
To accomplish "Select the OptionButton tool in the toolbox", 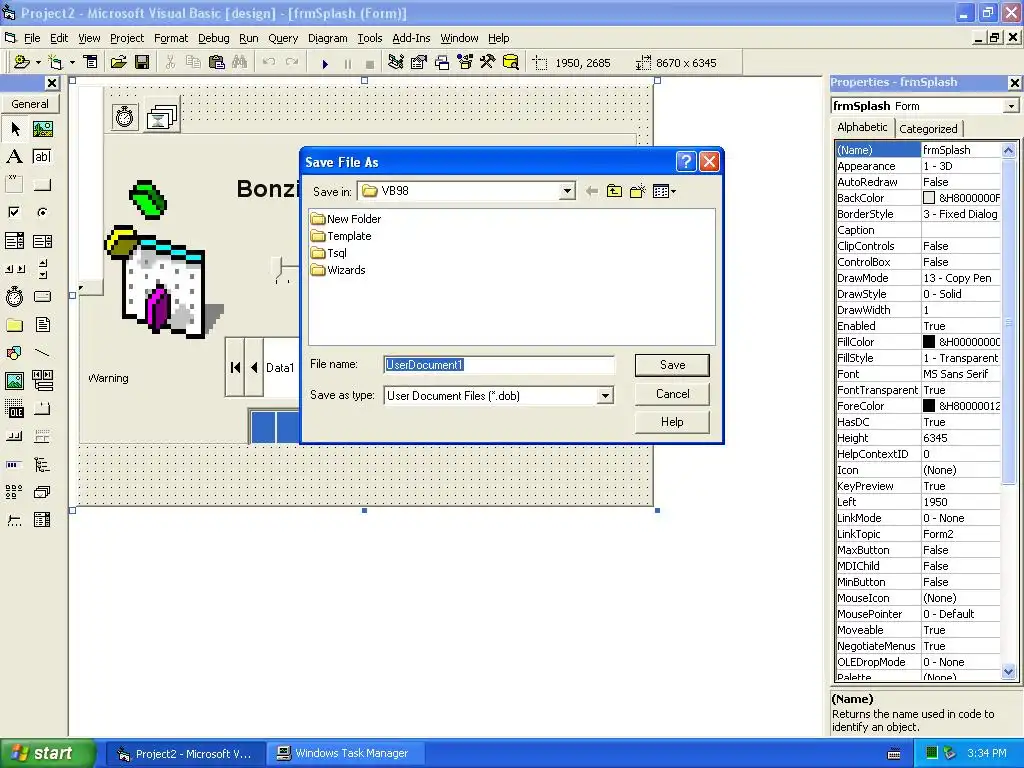I will click(x=42, y=213).
